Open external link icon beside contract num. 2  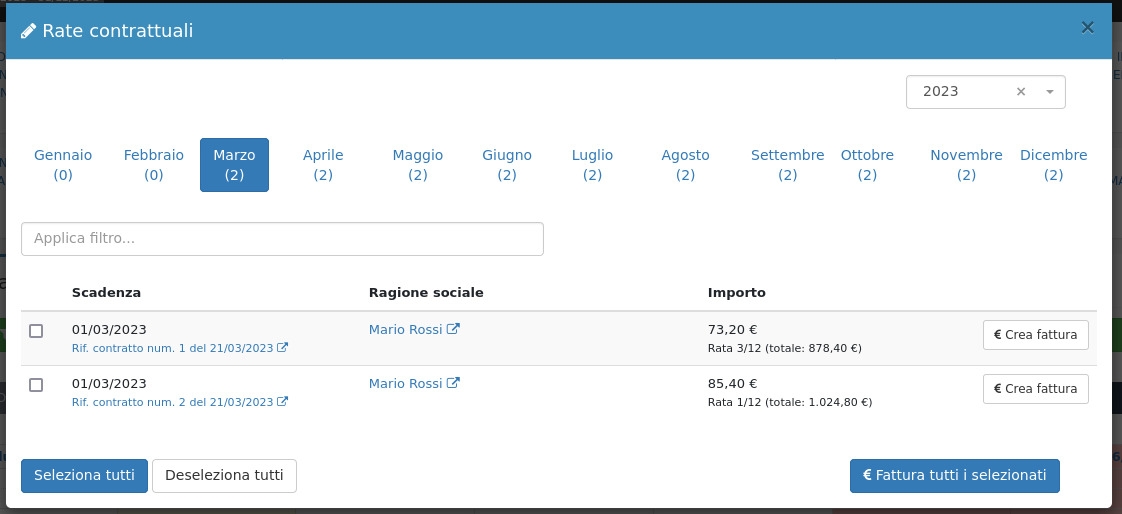[282, 402]
